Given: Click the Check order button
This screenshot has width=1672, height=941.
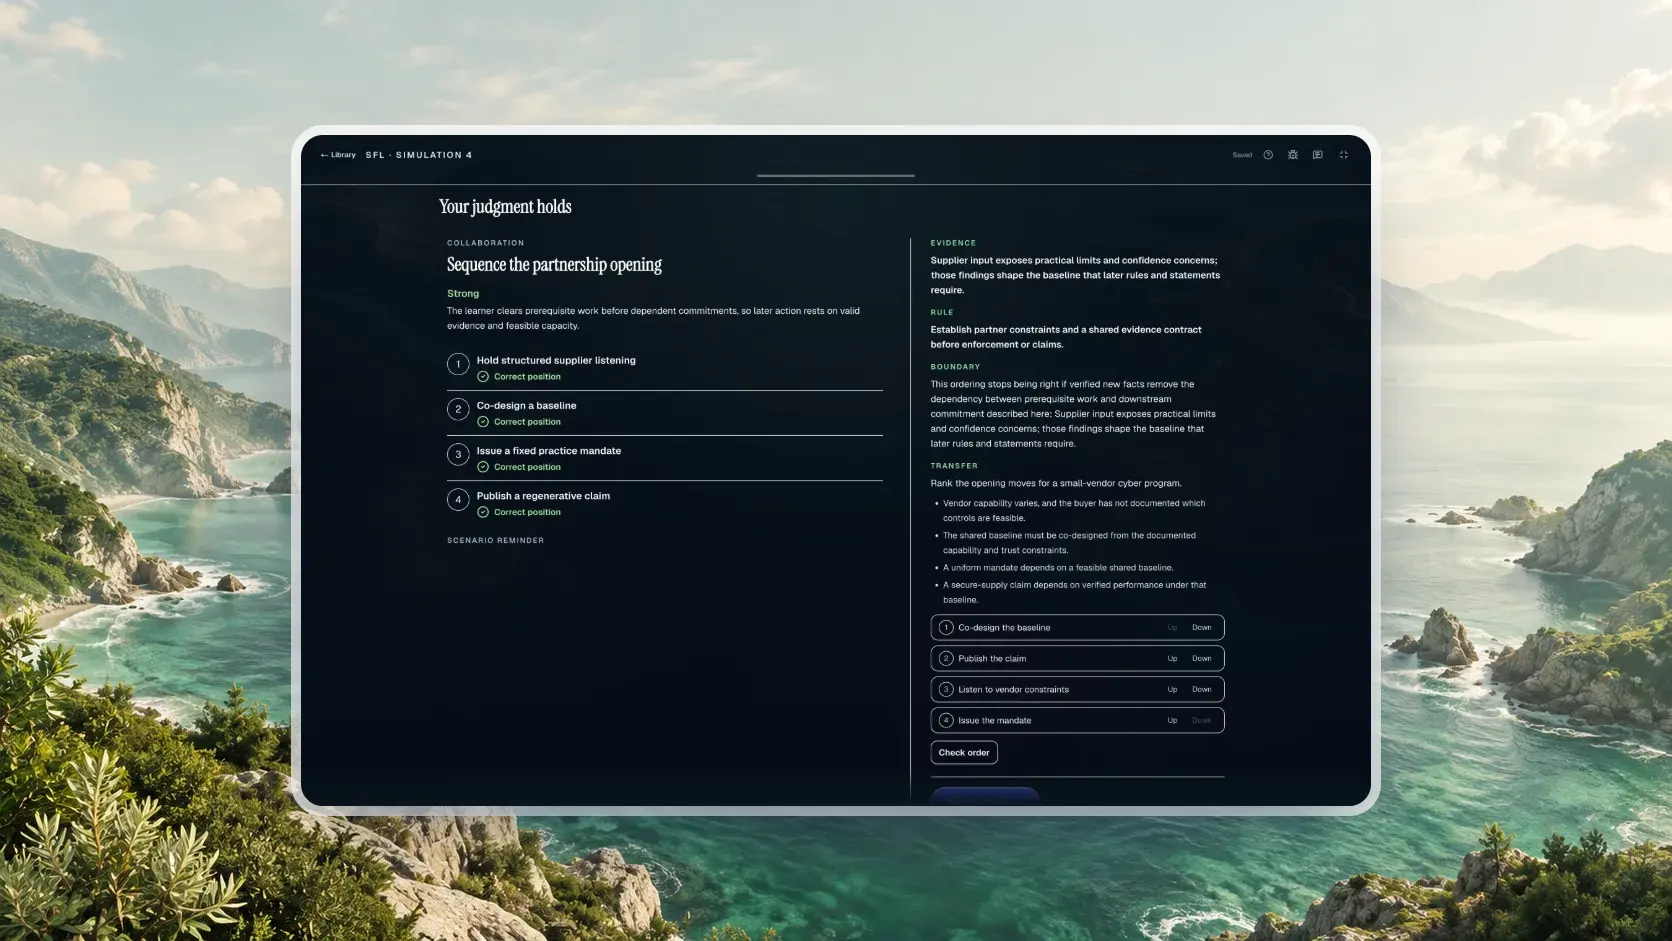Looking at the screenshot, I should point(964,753).
